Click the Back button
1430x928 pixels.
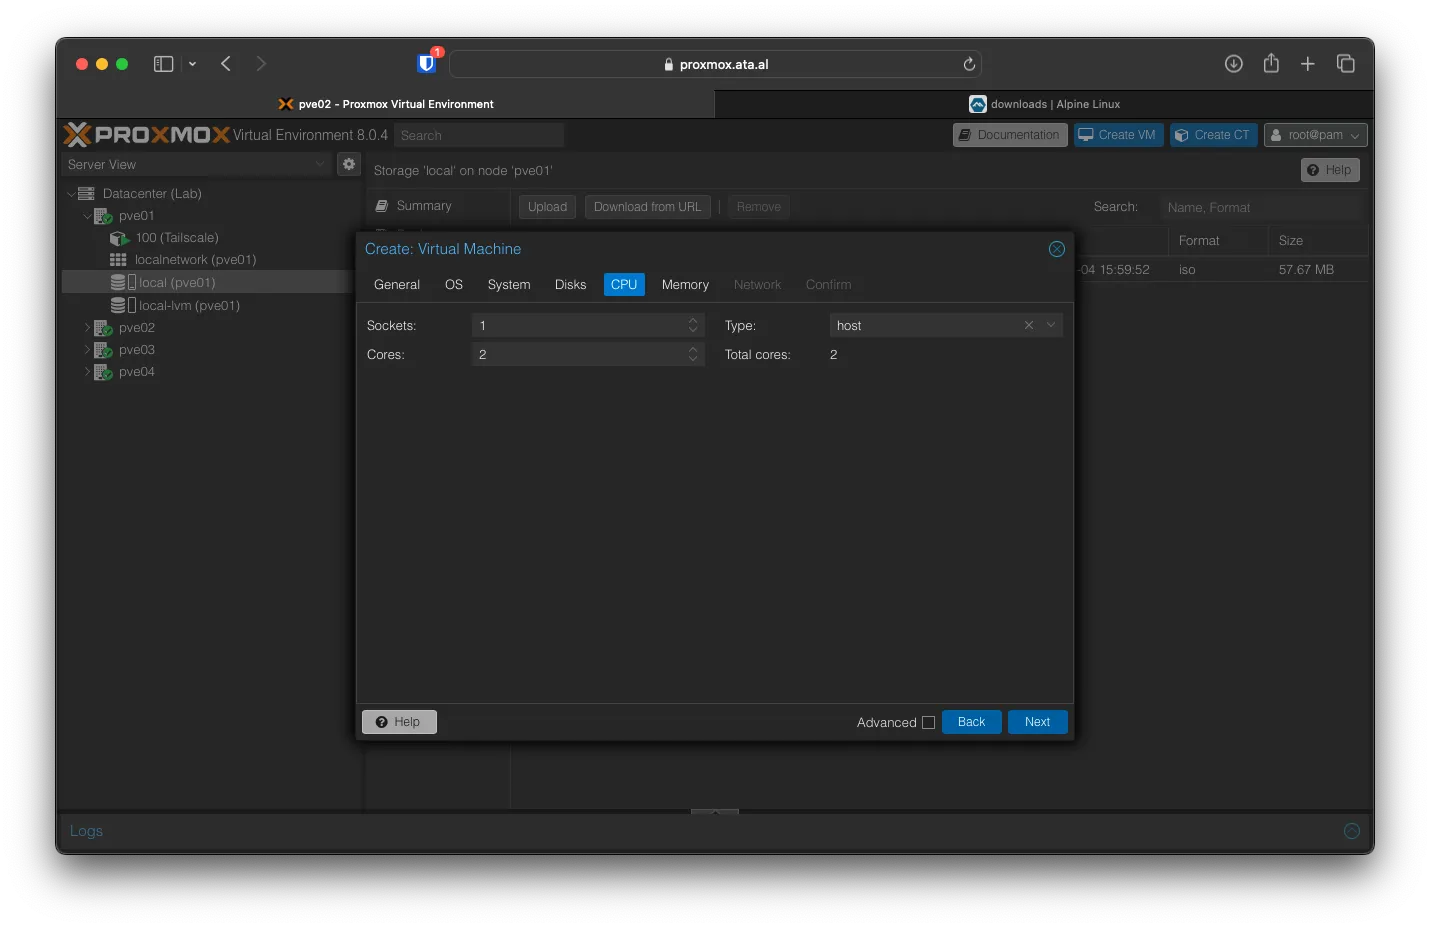(x=971, y=722)
